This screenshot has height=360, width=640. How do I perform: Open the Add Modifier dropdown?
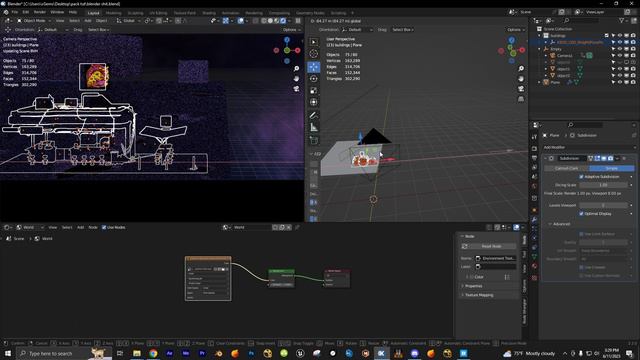point(589,147)
